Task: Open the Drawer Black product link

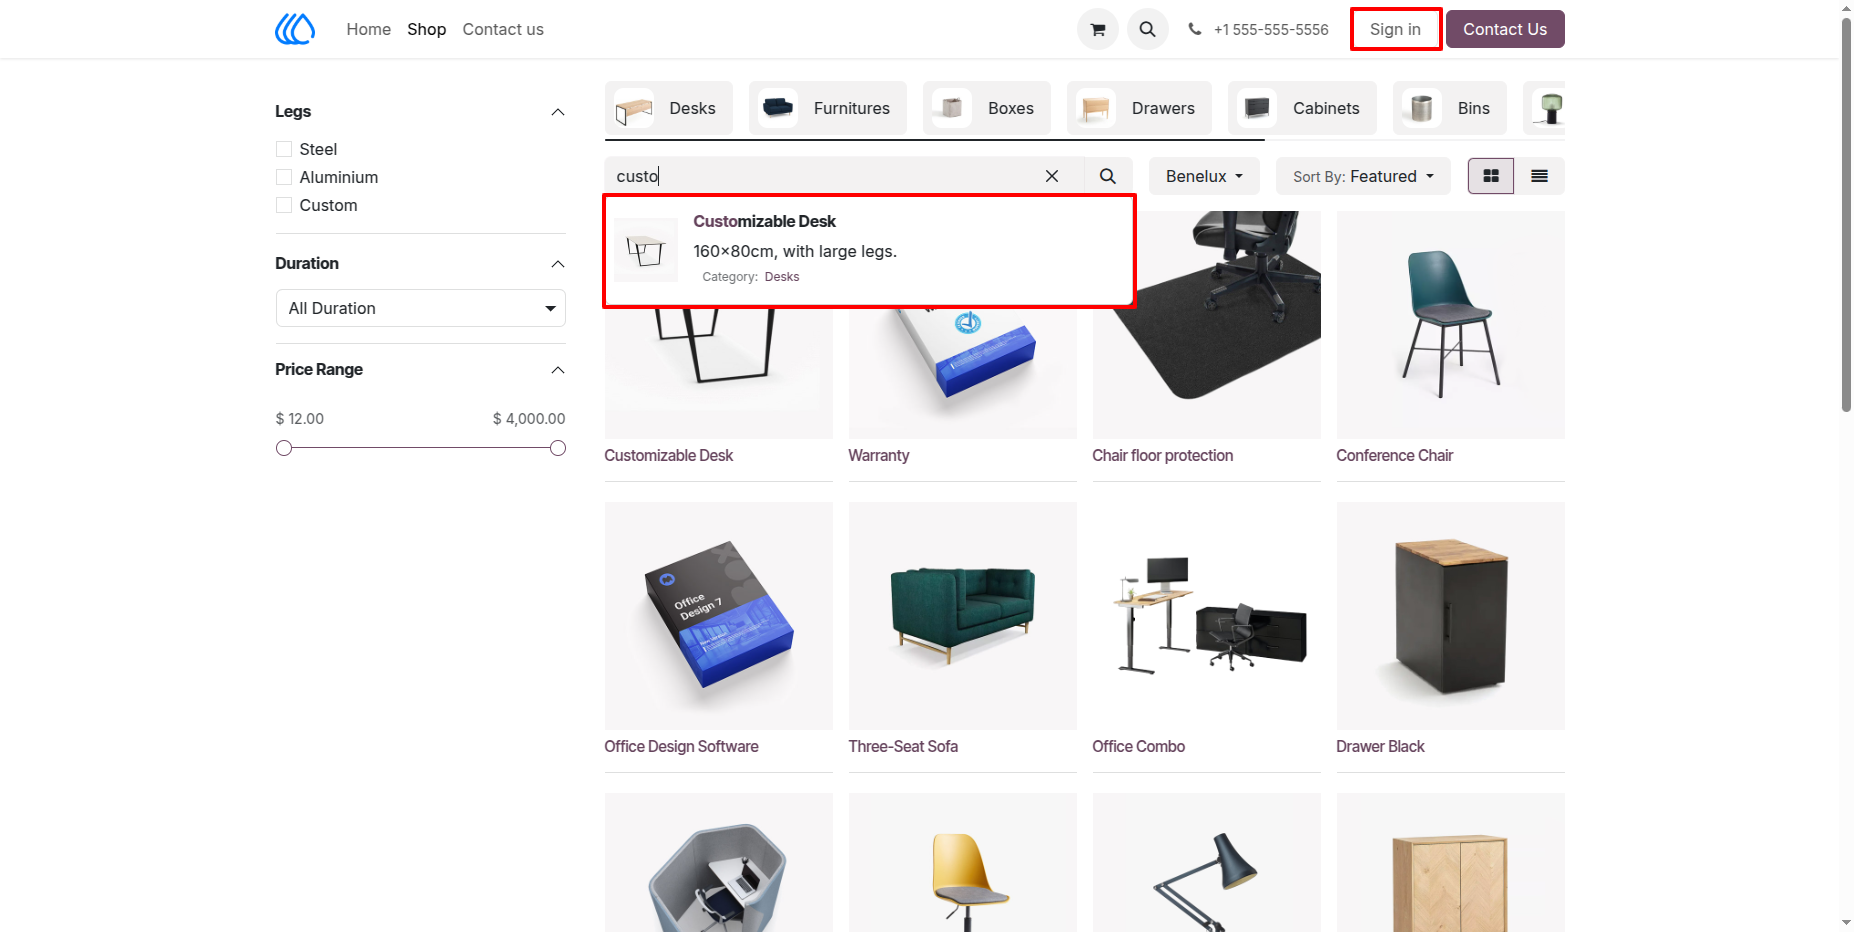Action: click(1380, 746)
